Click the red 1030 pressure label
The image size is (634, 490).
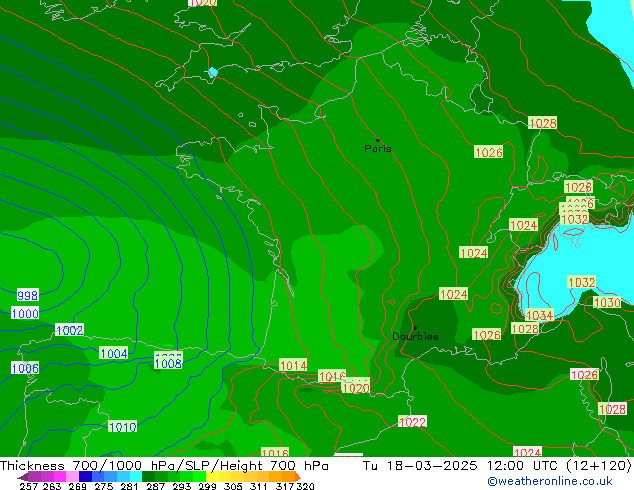(607, 302)
